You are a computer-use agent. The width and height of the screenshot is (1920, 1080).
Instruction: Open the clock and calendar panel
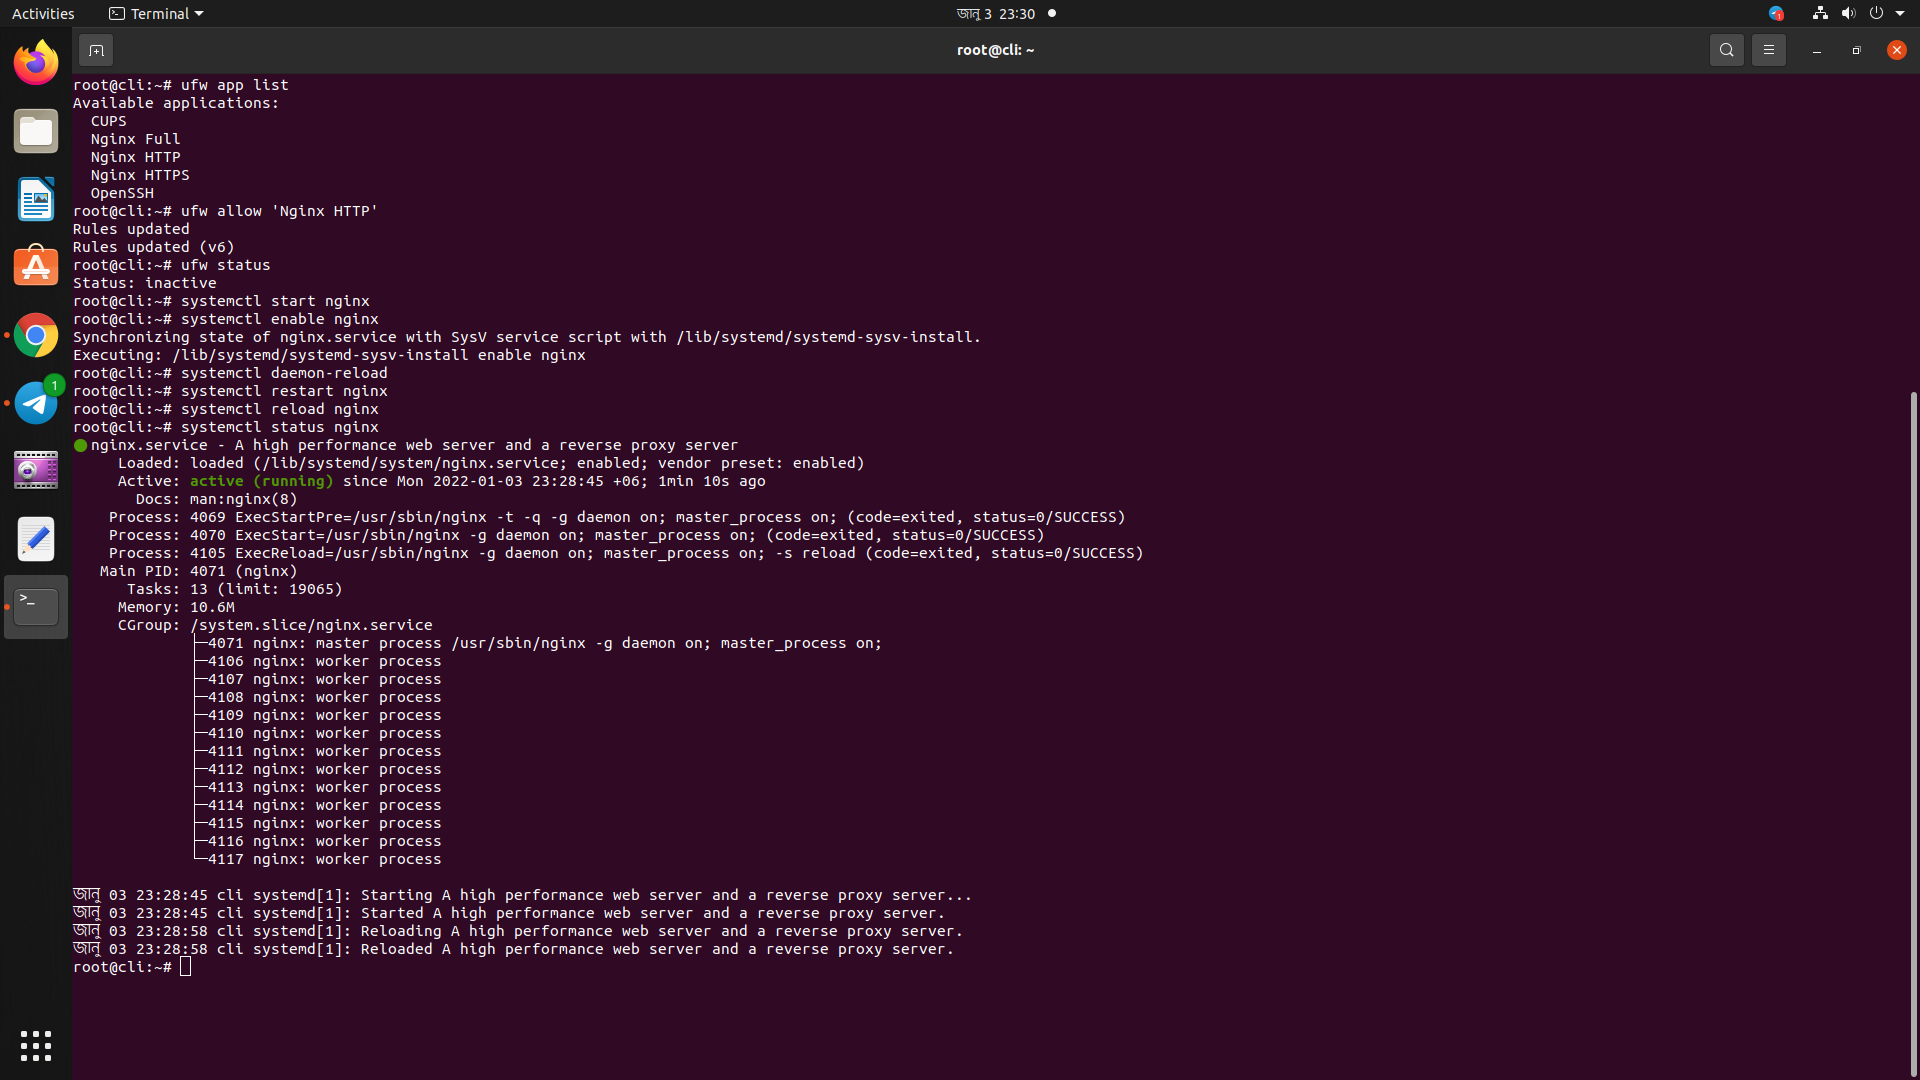(995, 14)
